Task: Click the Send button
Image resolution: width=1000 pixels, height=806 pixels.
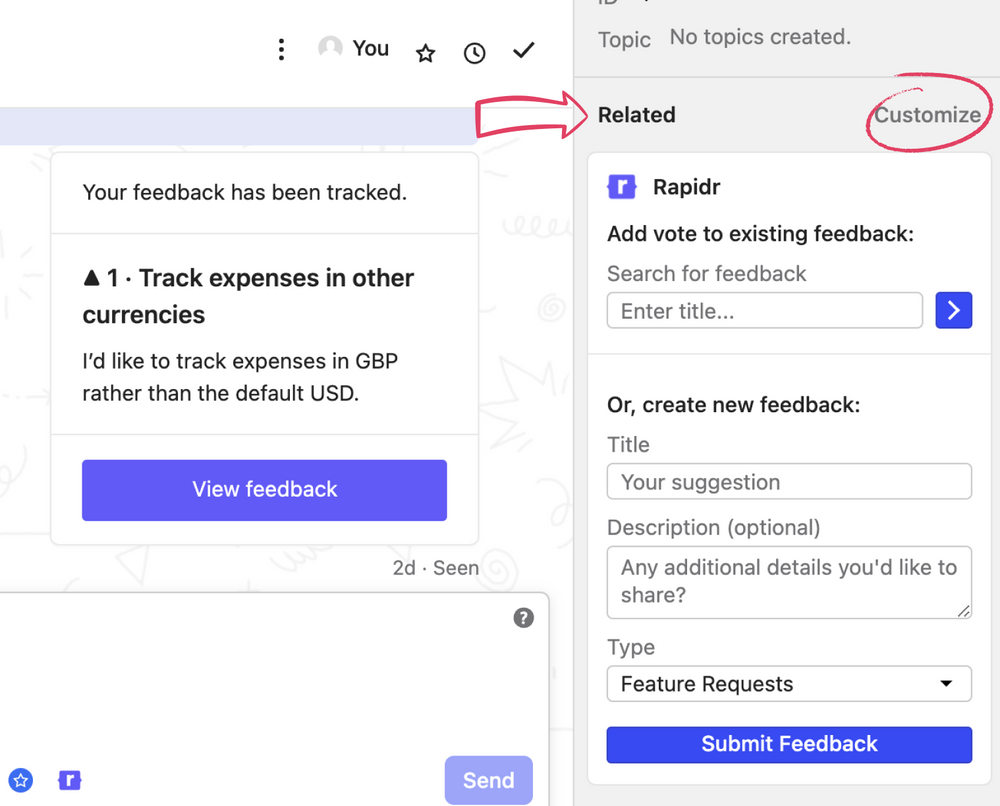Action: [488, 780]
